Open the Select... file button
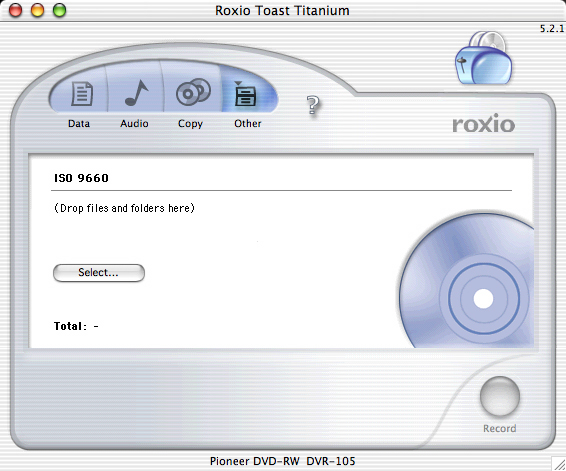566x471 pixels. click(x=99, y=273)
